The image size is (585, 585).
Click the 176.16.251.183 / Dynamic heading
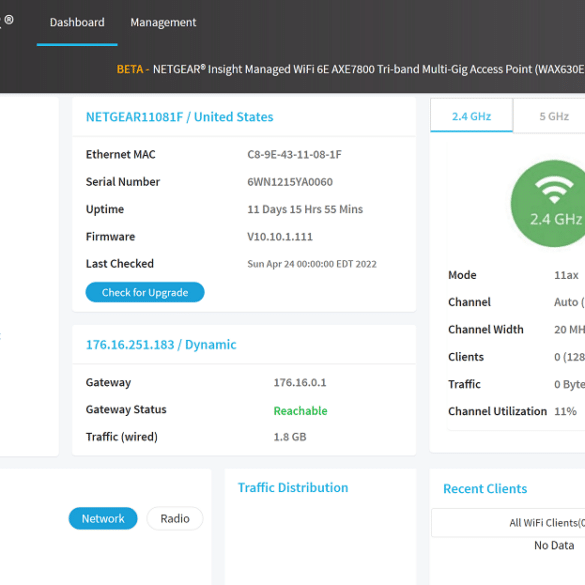tap(161, 344)
